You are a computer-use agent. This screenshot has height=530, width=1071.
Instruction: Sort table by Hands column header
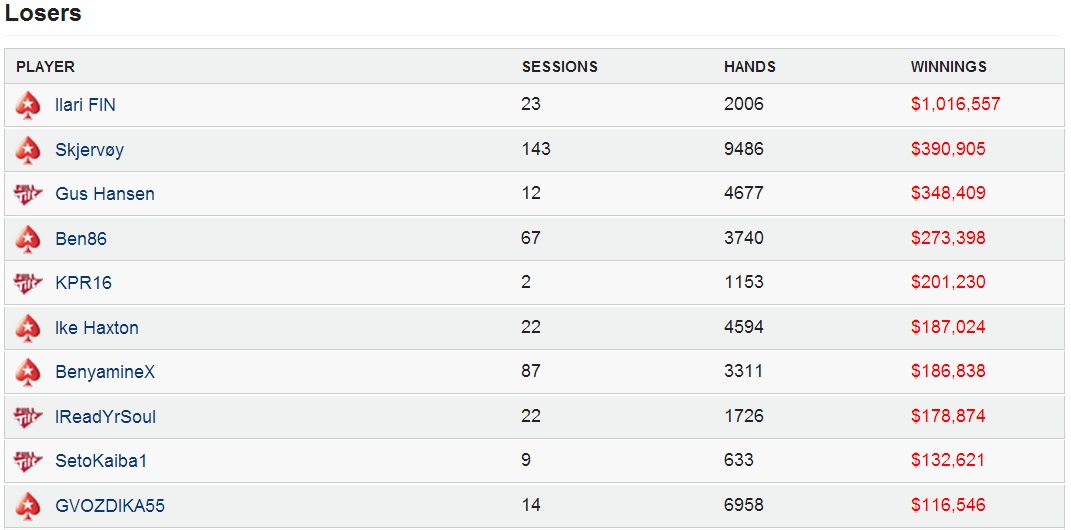pyautogui.click(x=749, y=67)
